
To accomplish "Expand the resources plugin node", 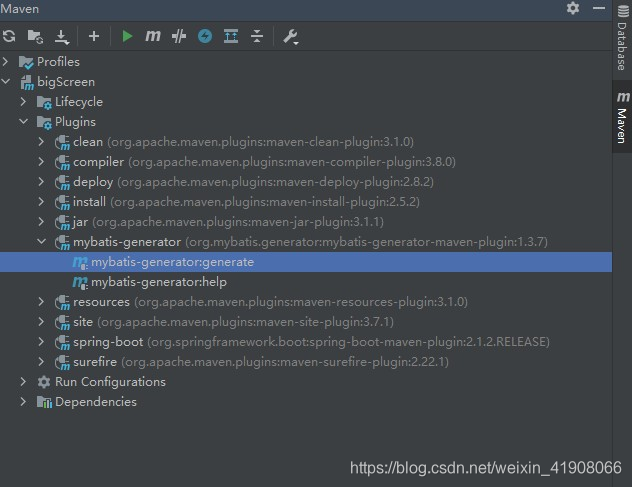I will [41, 302].
